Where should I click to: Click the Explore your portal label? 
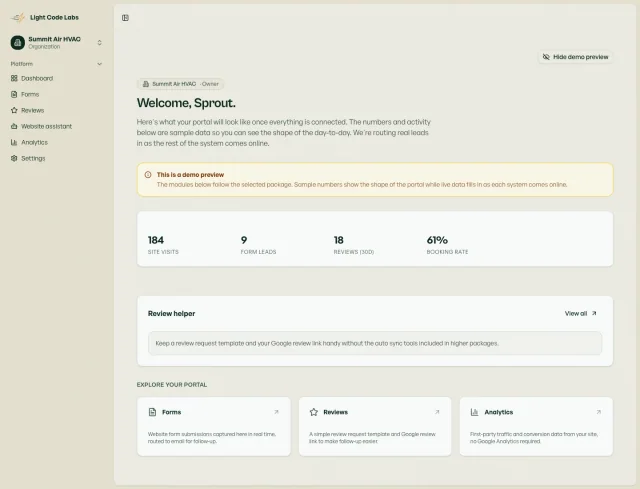click(x=172, y=385)
